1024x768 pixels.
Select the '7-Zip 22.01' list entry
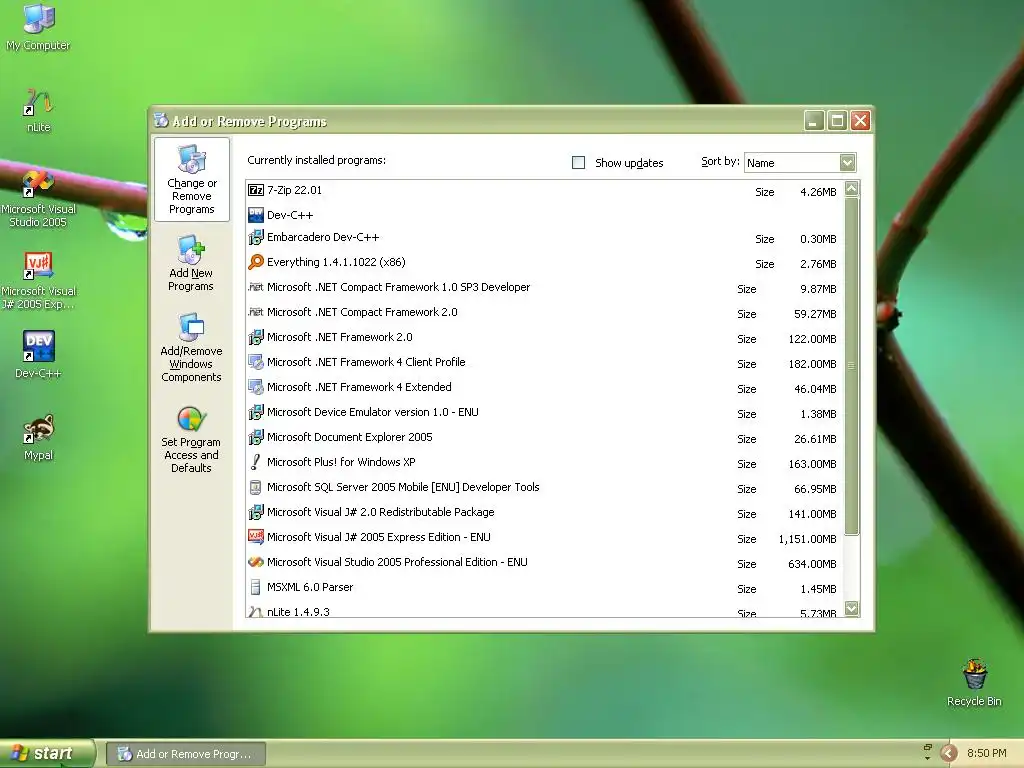tap(545, 191)
